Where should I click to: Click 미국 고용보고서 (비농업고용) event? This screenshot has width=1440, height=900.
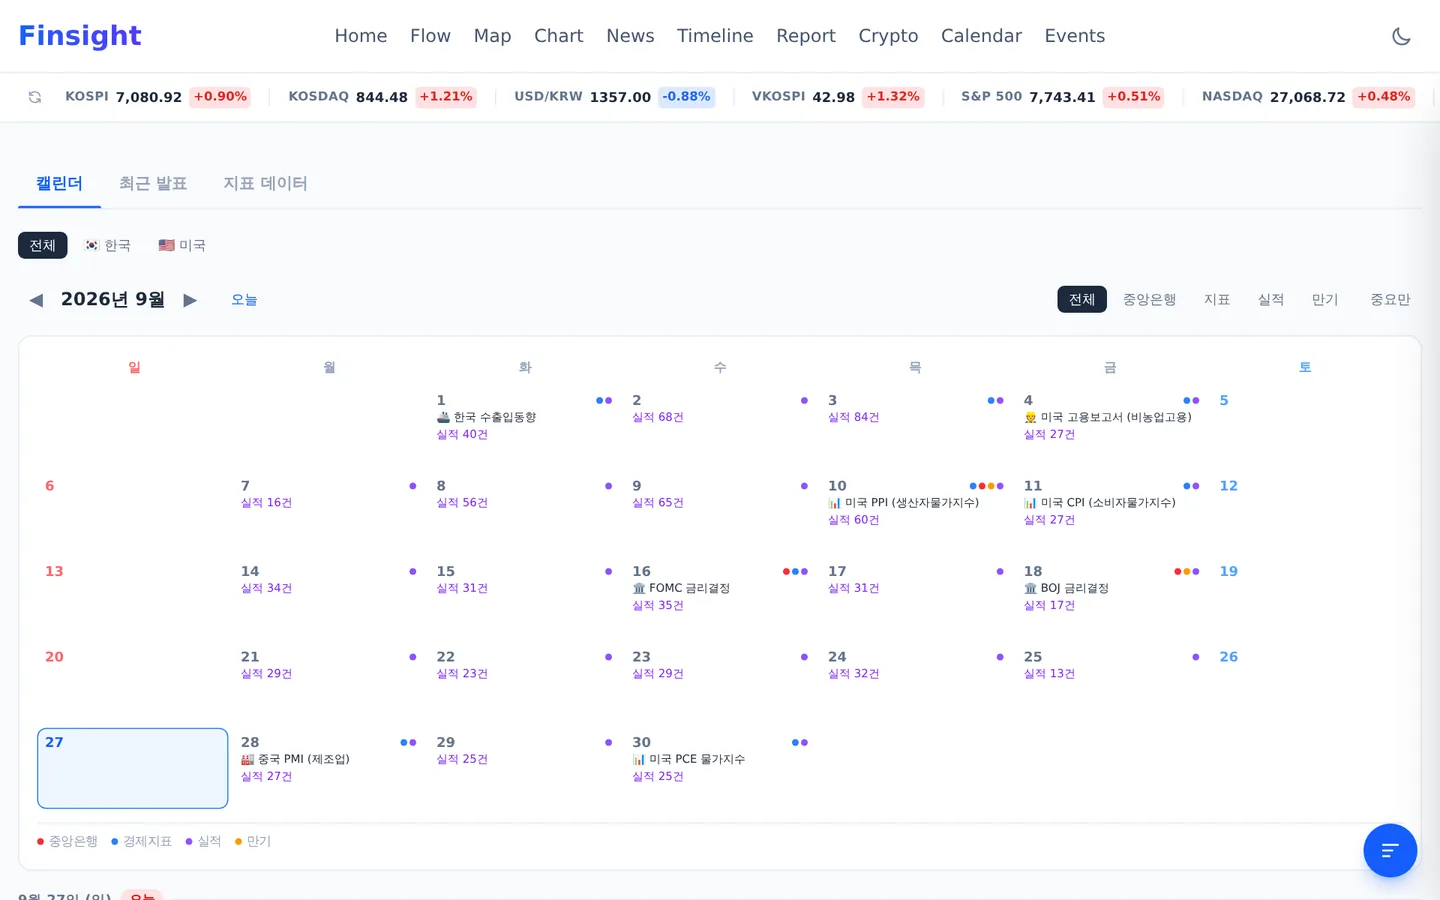click(1108, 418)
